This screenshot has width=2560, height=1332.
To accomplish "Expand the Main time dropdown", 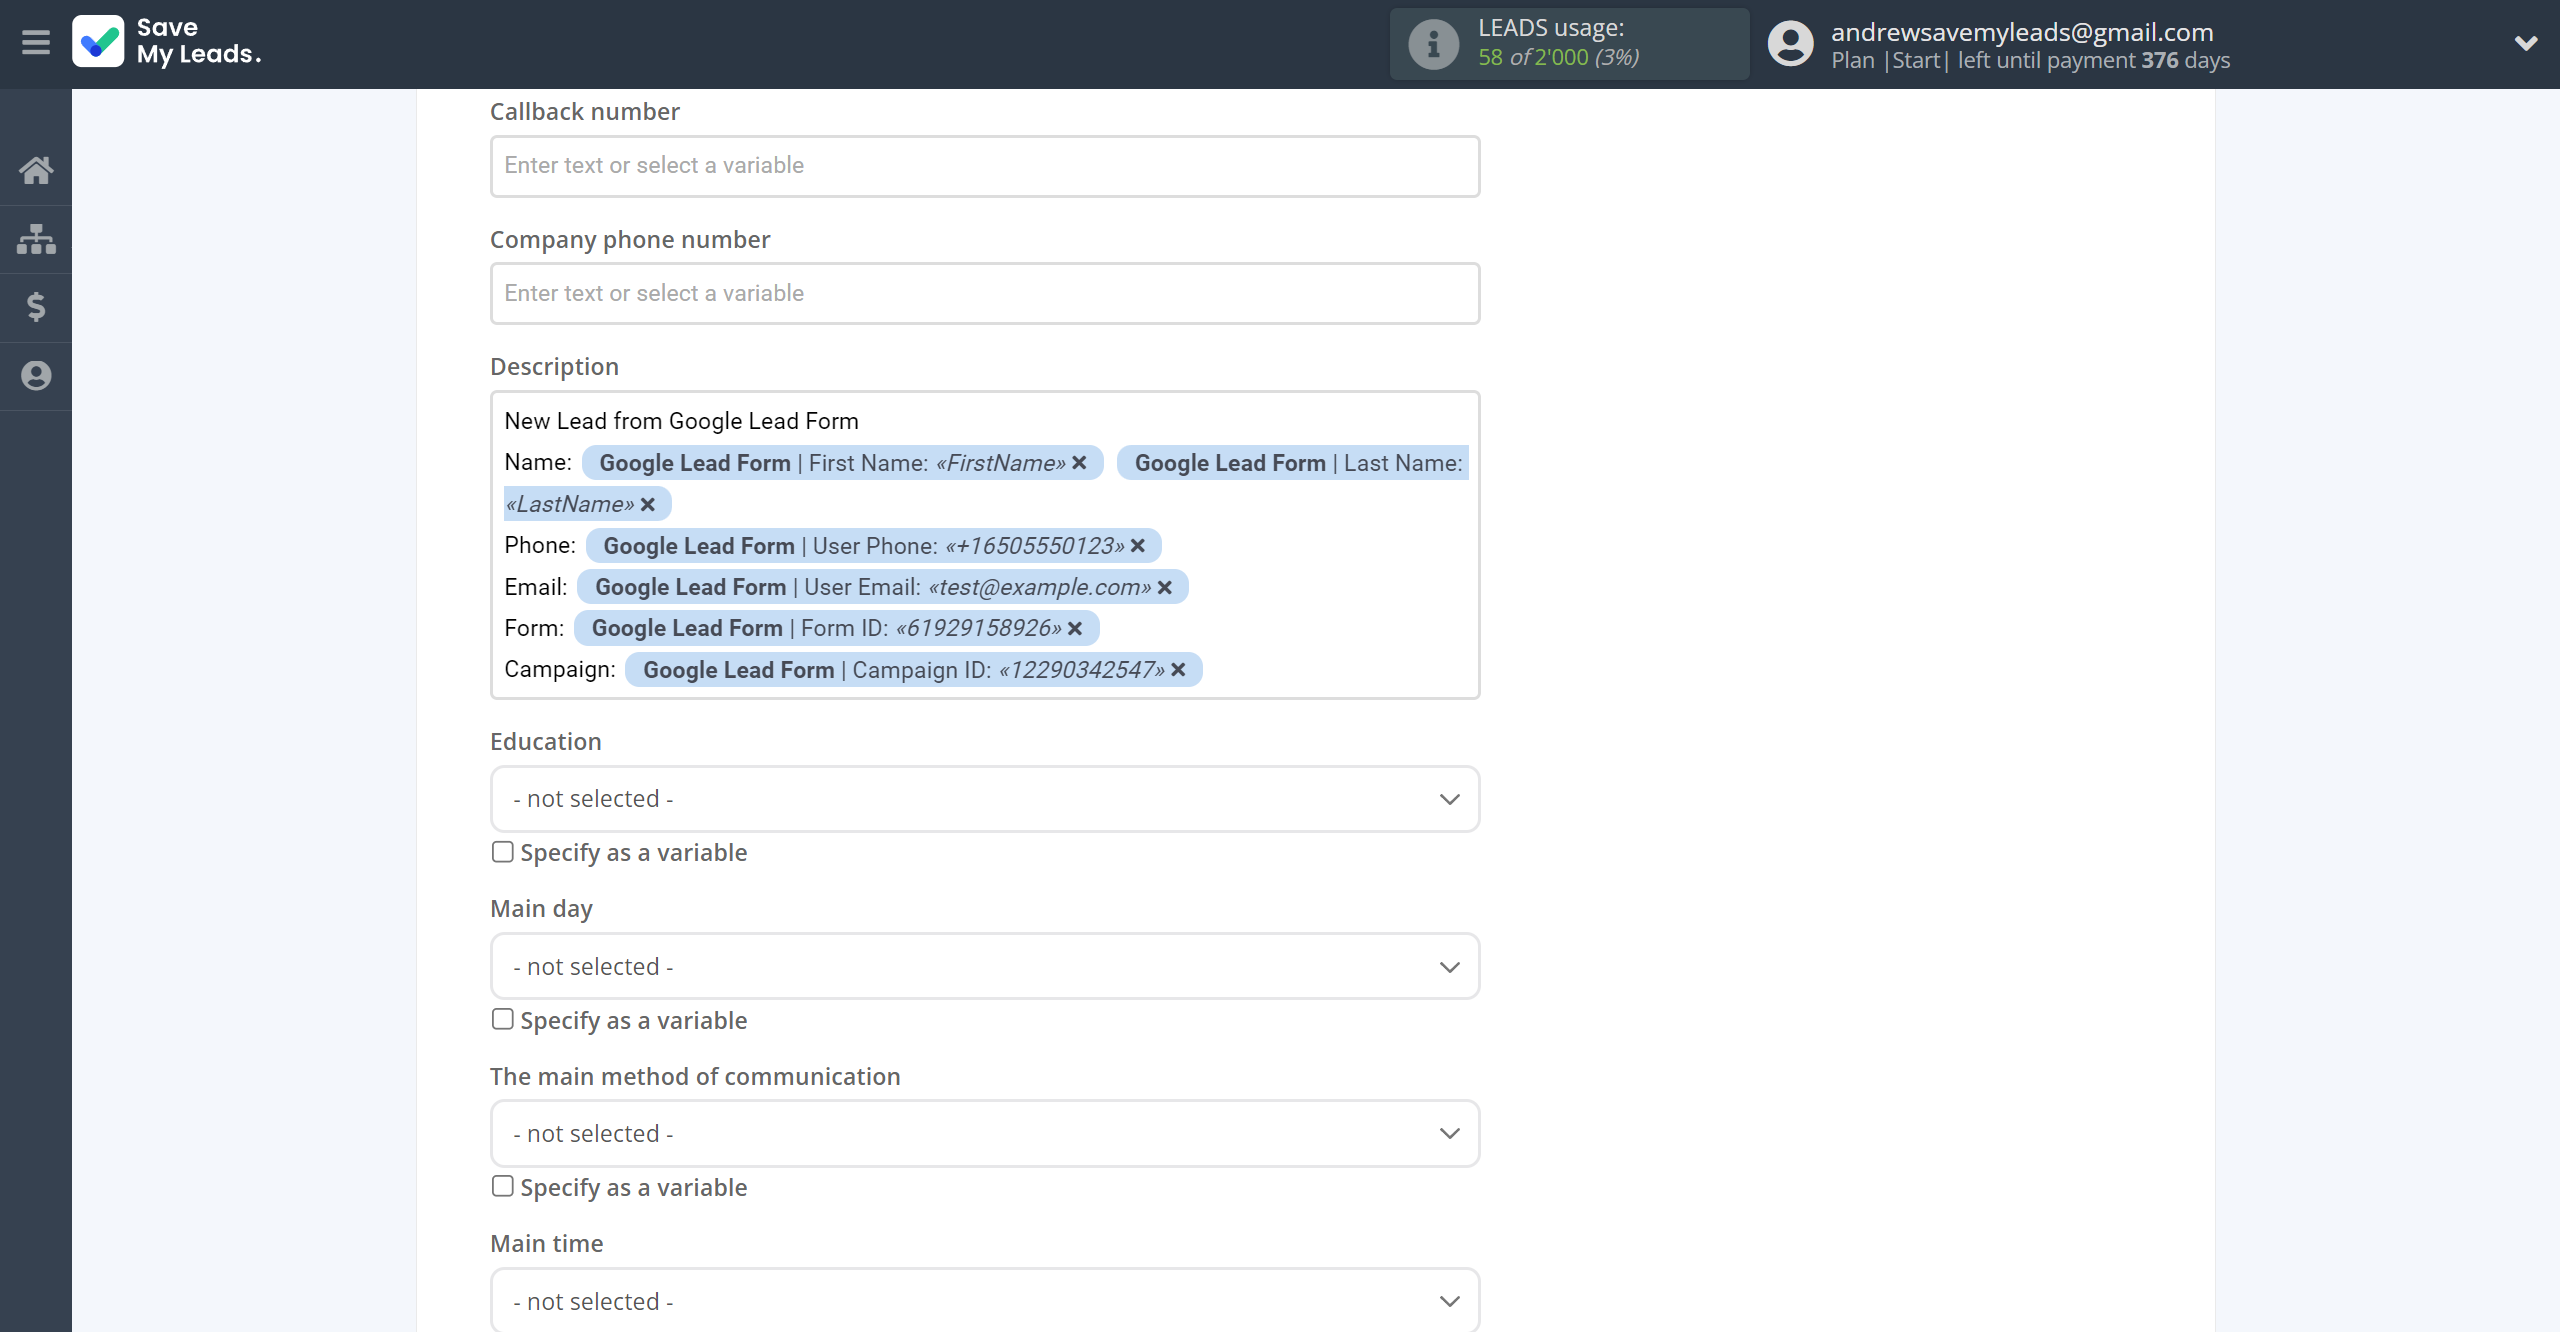I will (1448, 1300).
